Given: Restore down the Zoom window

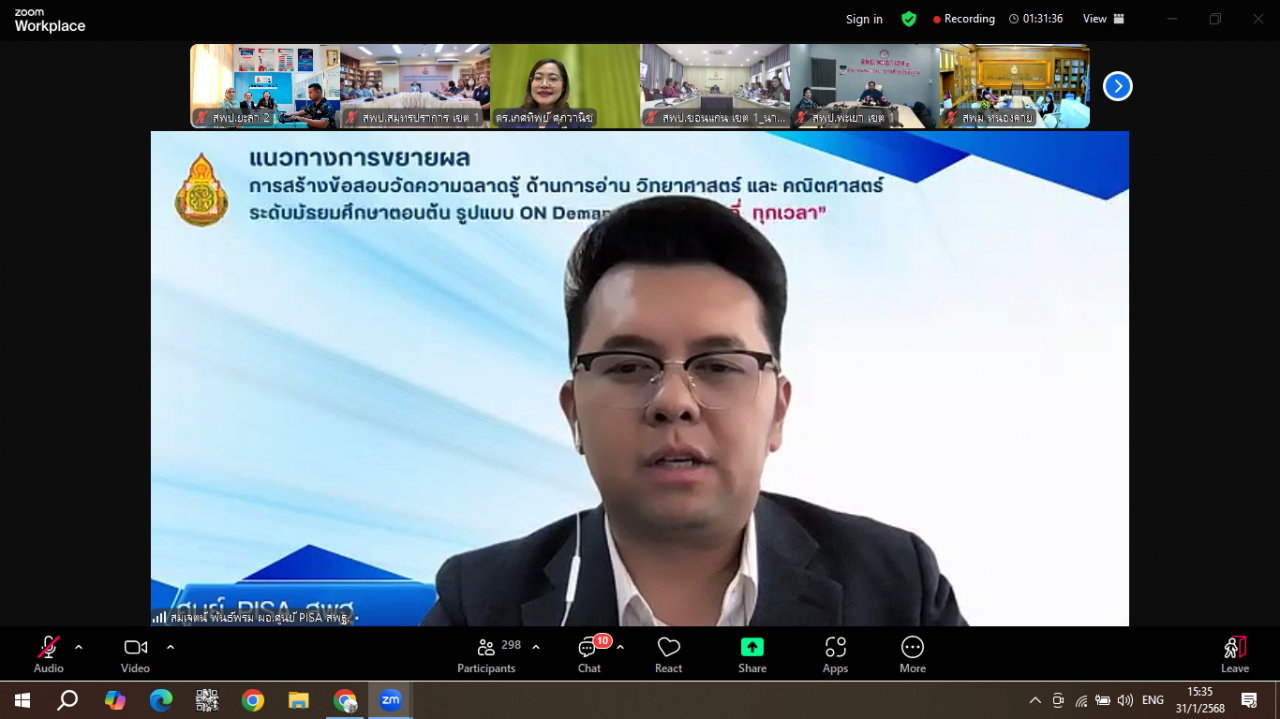Looking at the screenshot, I should tap(1215, 19).
